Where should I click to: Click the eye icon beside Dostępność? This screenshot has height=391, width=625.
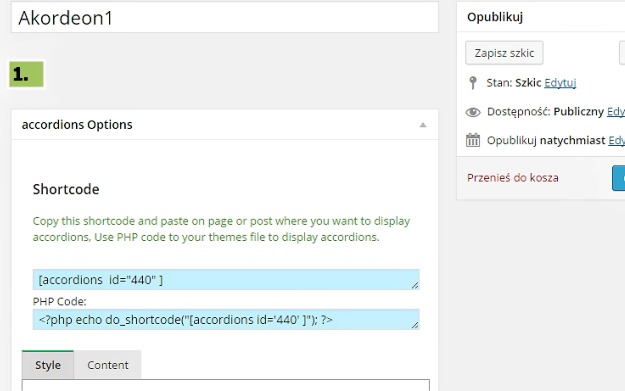[x=473, y=112]
